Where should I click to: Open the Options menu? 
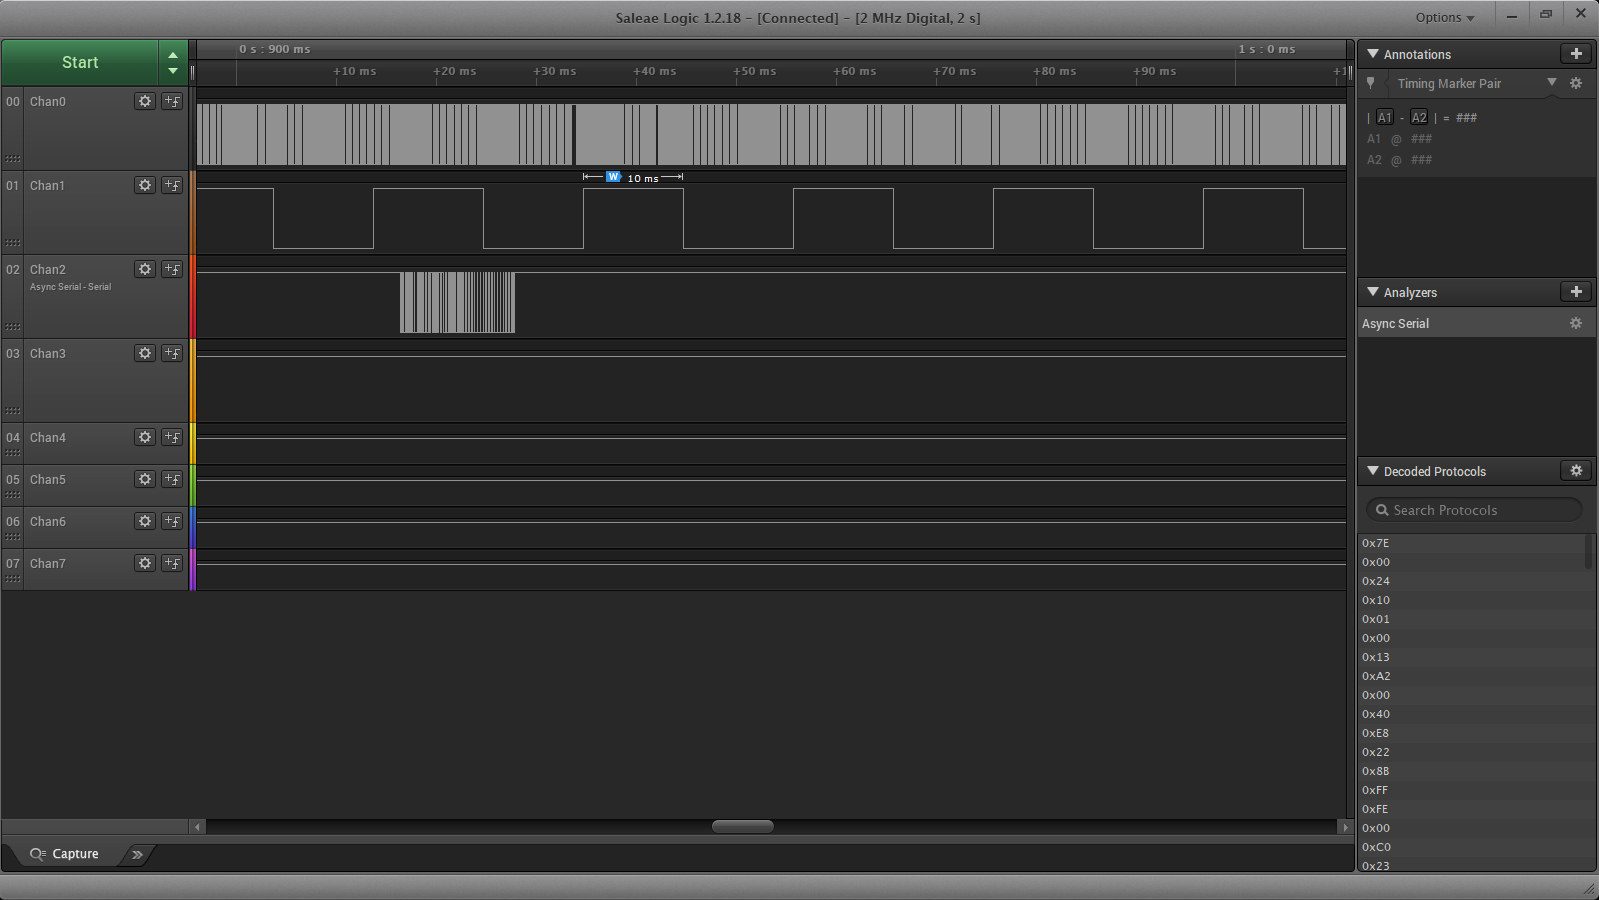[x=1444, y=17]
